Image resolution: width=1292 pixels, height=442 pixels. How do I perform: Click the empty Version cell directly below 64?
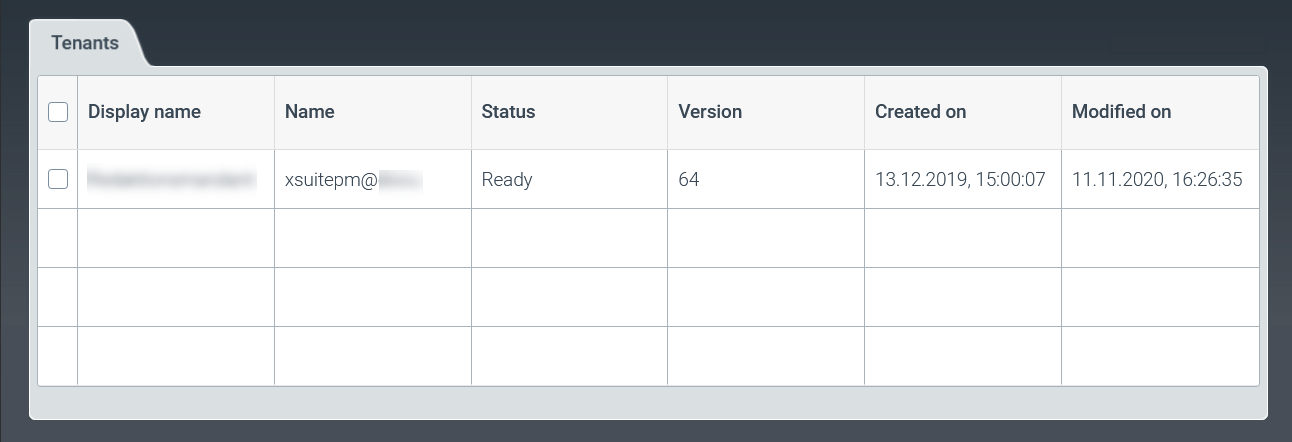coord(766,238)
